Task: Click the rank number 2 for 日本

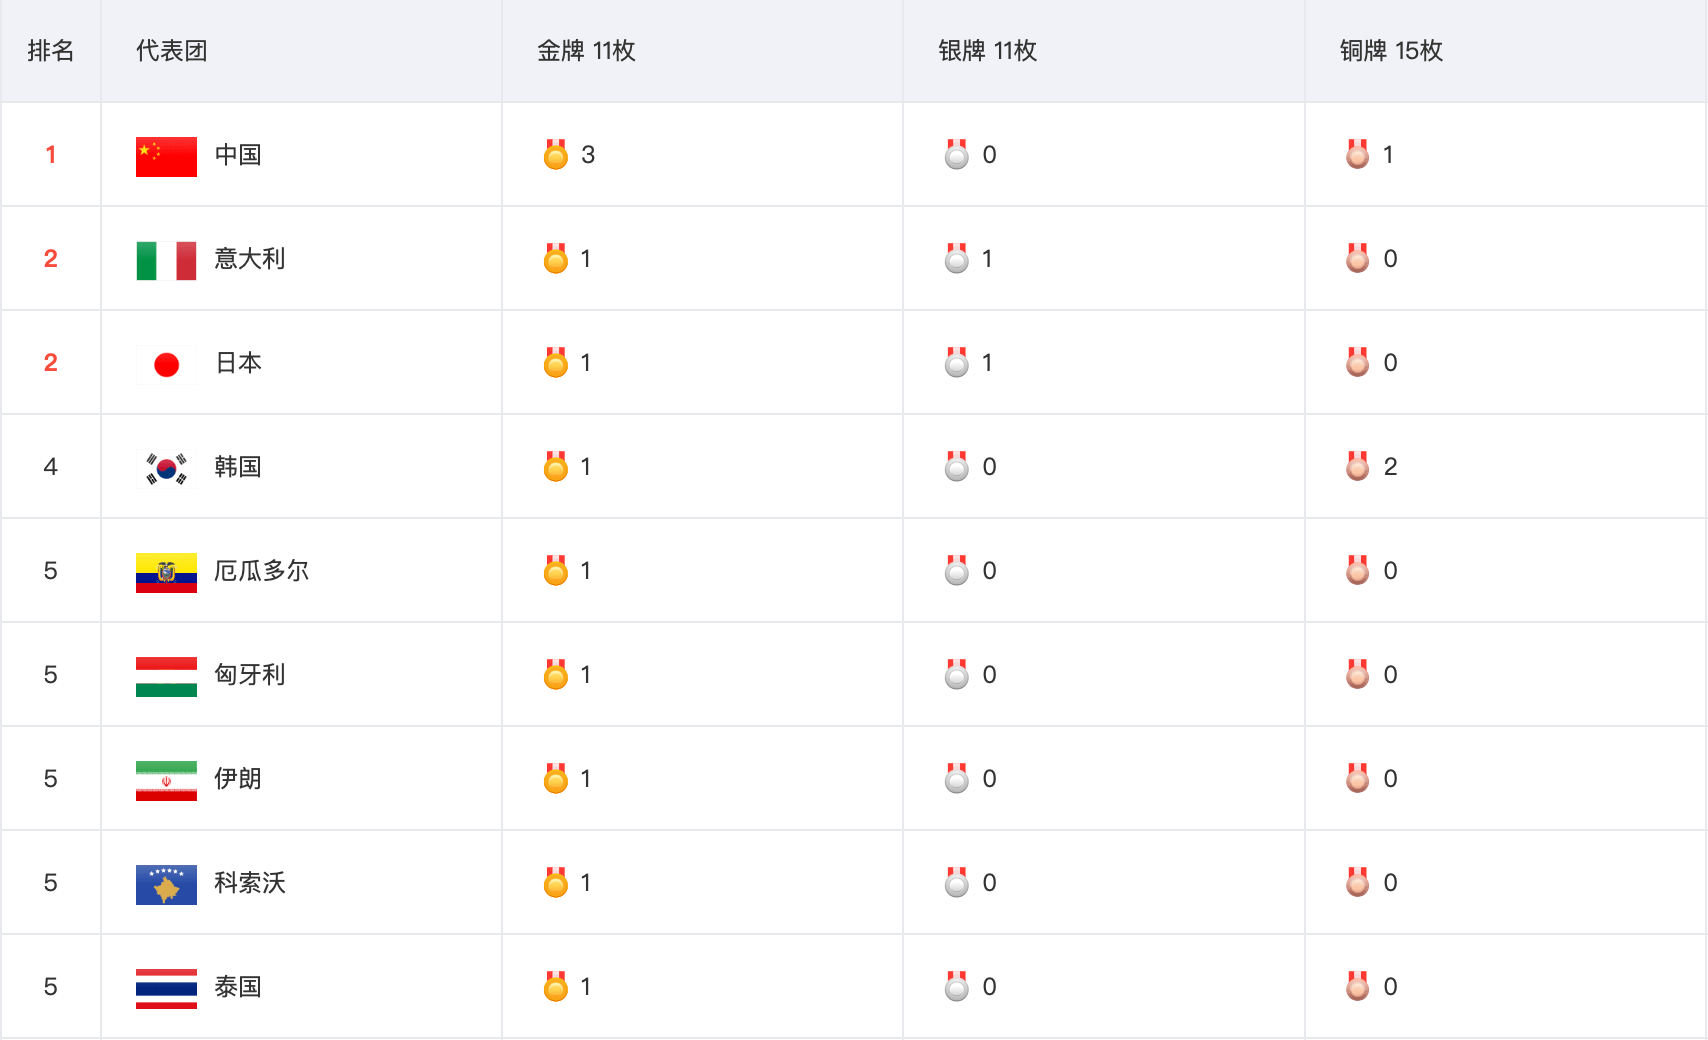Action: [50, 363]
